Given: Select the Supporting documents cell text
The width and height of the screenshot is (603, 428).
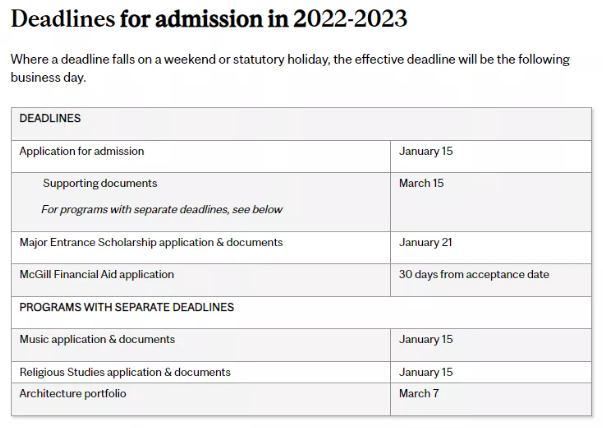Looking at the screenshot, I should (x=100, y=183).
